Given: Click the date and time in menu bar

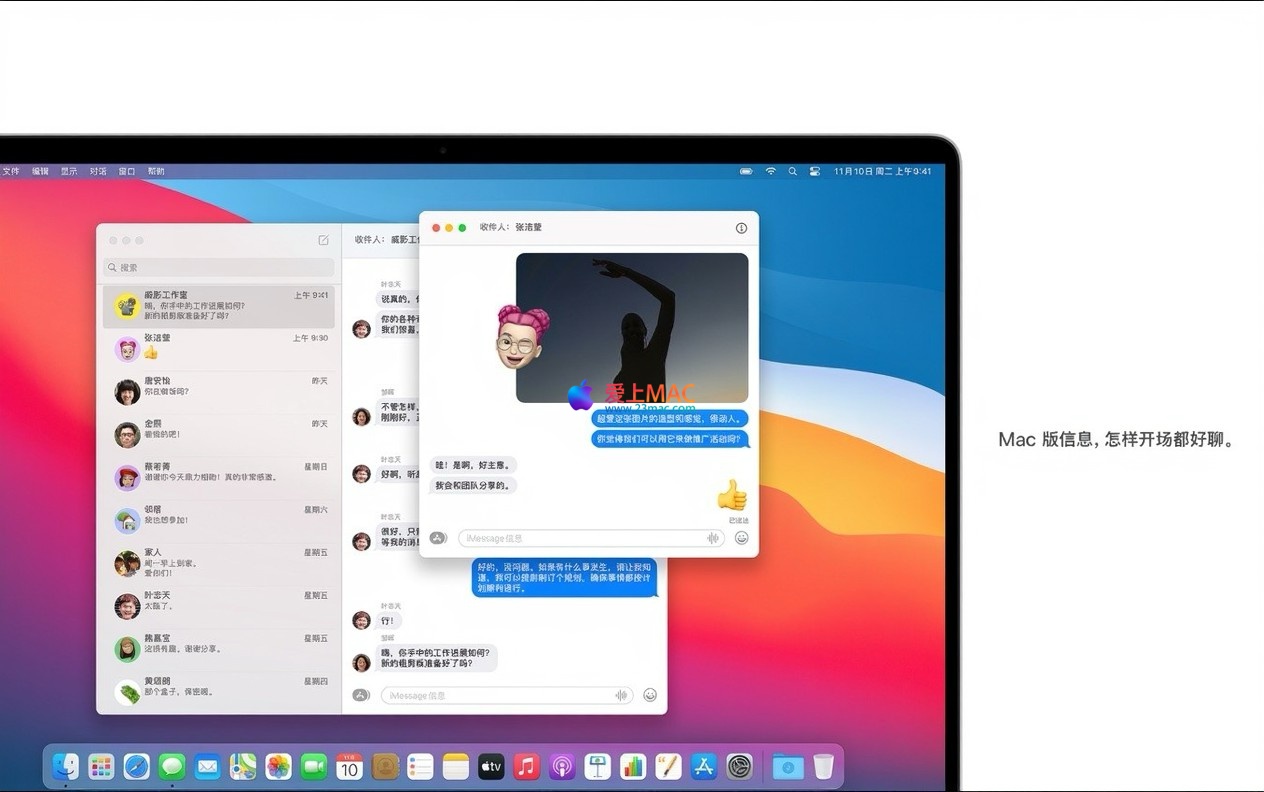Looking at the screenshot, I should 882,171.
